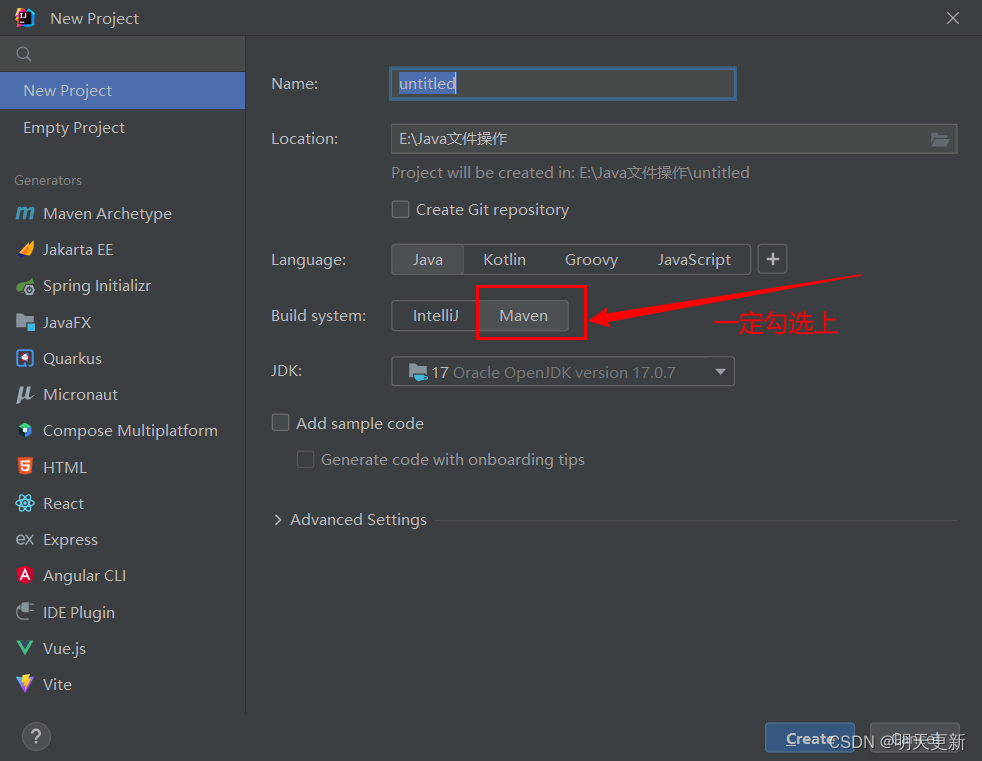Click the JDK folder icon in combo box
This screenshot has height=761, width=982.
[x=418, y=372]
